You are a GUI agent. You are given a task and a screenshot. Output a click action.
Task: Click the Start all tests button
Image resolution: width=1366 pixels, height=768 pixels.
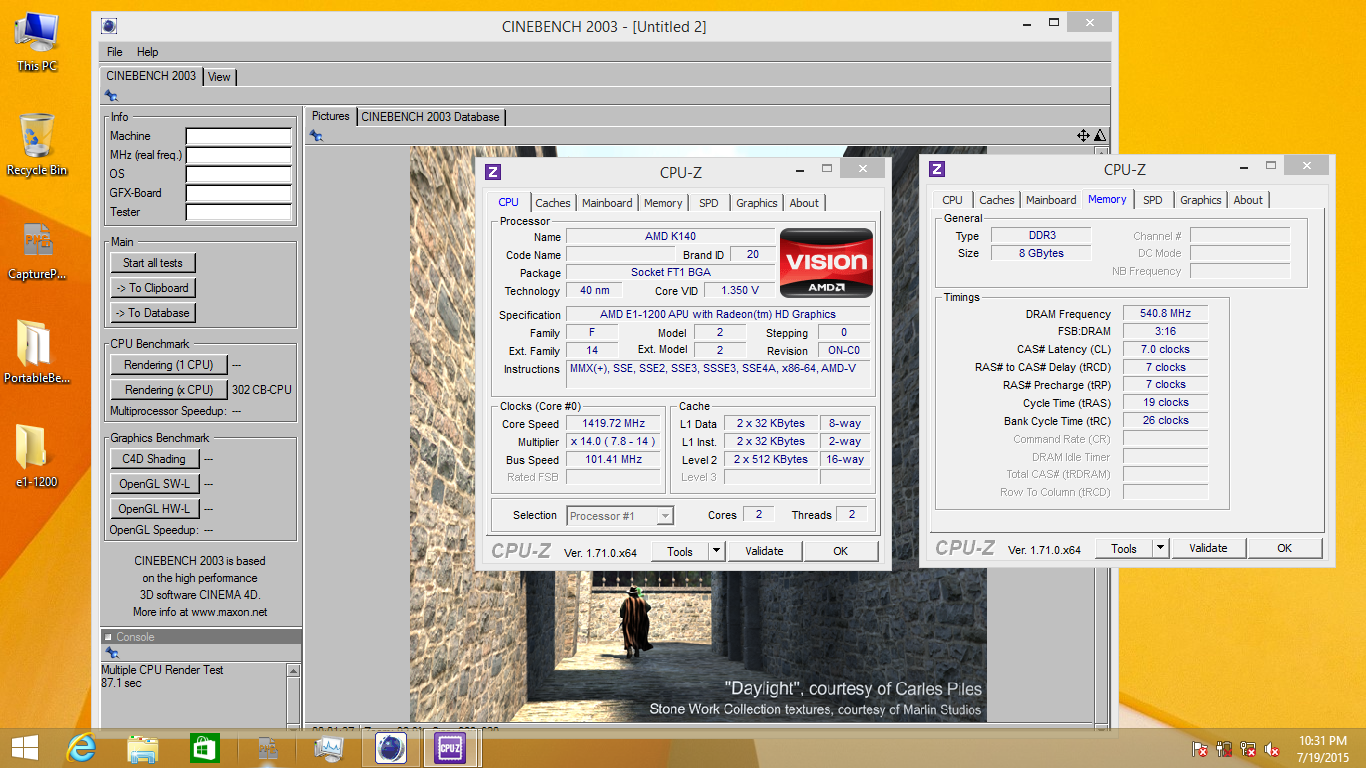tap(153, 263)
